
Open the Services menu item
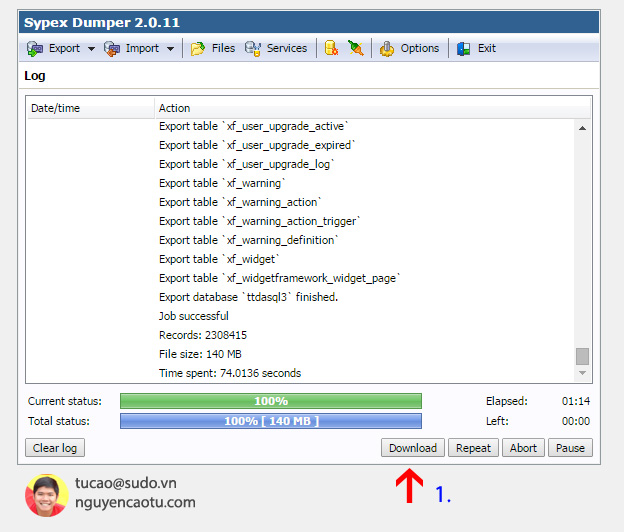pos(287,48)
